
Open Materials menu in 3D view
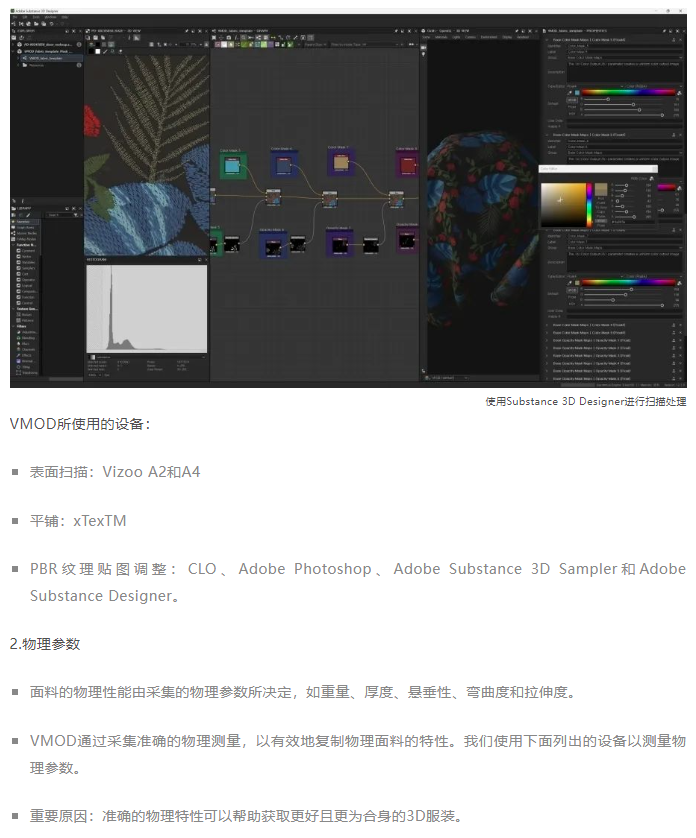[x=442, y=37]
